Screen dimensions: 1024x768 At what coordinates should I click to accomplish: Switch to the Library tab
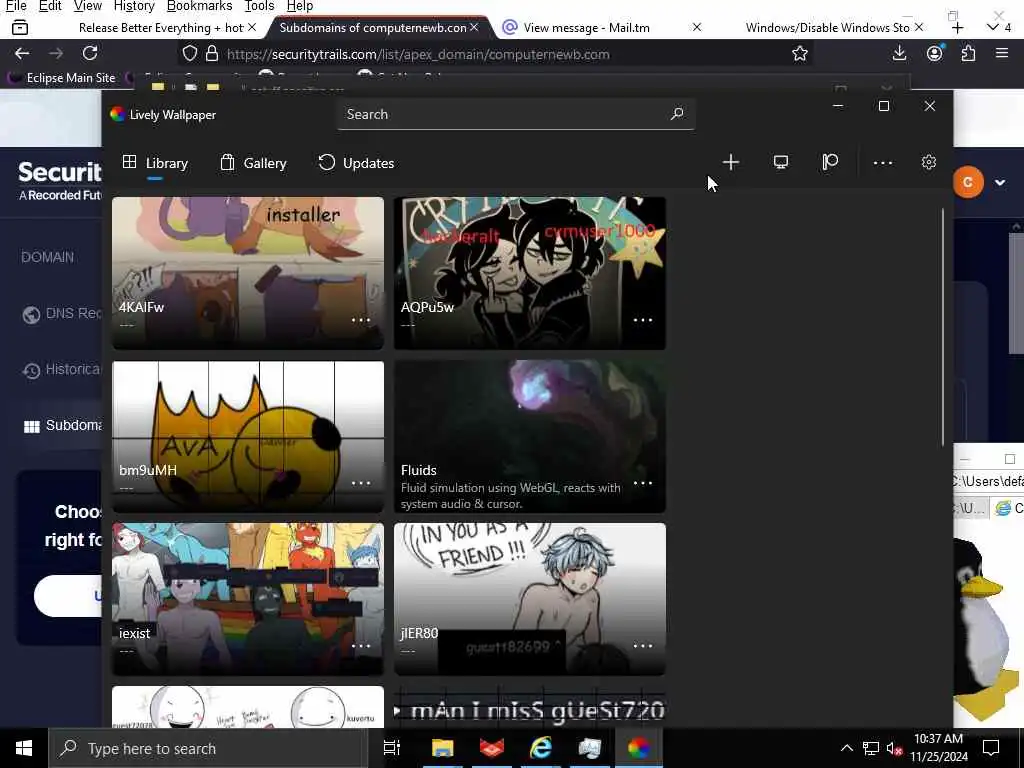pos(155,163)
